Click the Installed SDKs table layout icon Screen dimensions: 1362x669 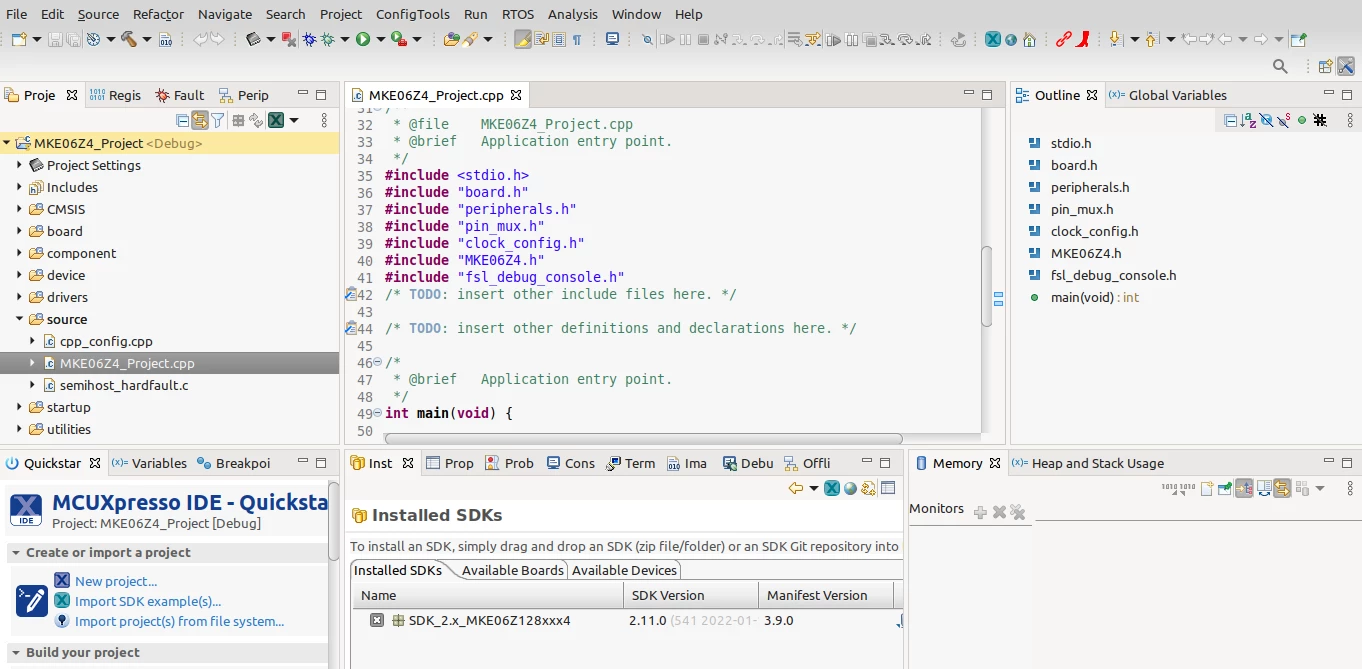(888, 488)
